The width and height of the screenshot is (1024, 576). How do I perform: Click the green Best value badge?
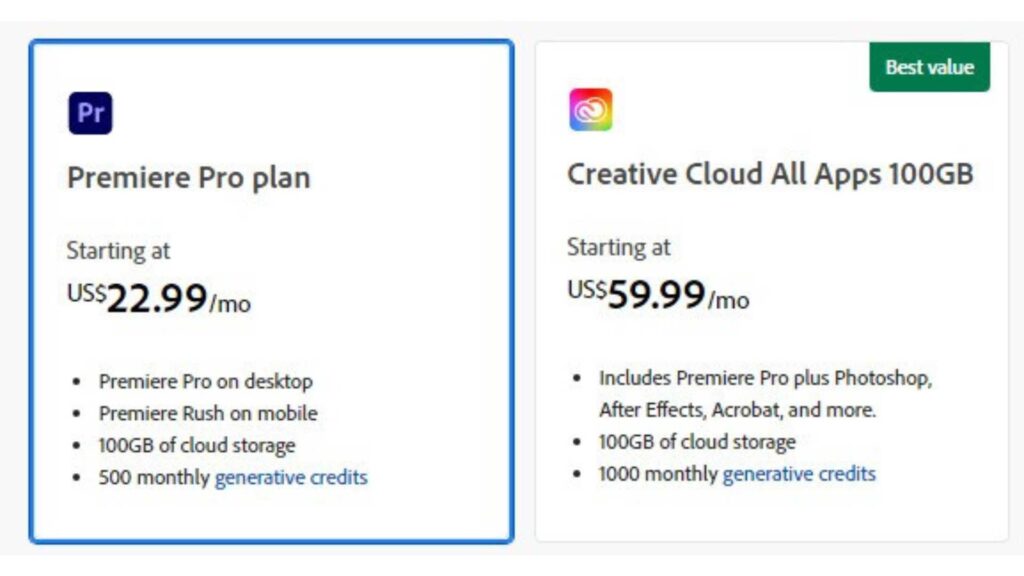click(x=929, y=68)
